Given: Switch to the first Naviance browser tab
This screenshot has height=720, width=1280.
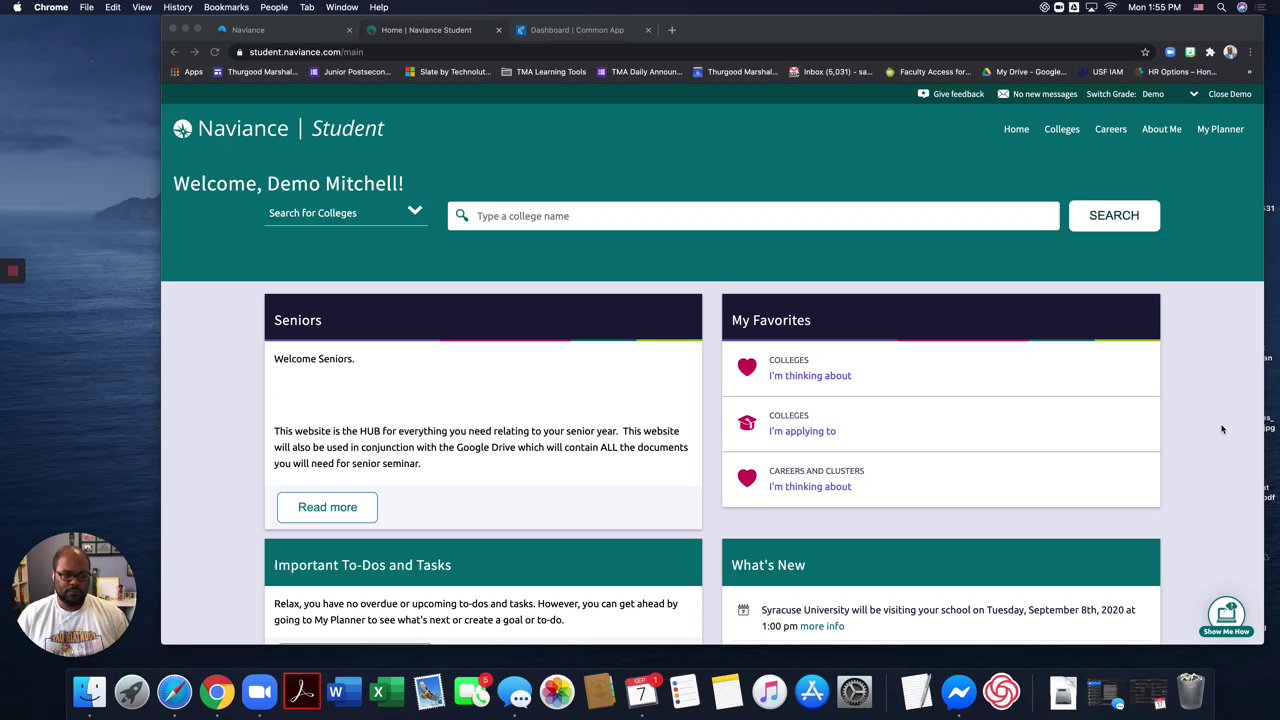Looking at the screenshot, I should (283, 30).
